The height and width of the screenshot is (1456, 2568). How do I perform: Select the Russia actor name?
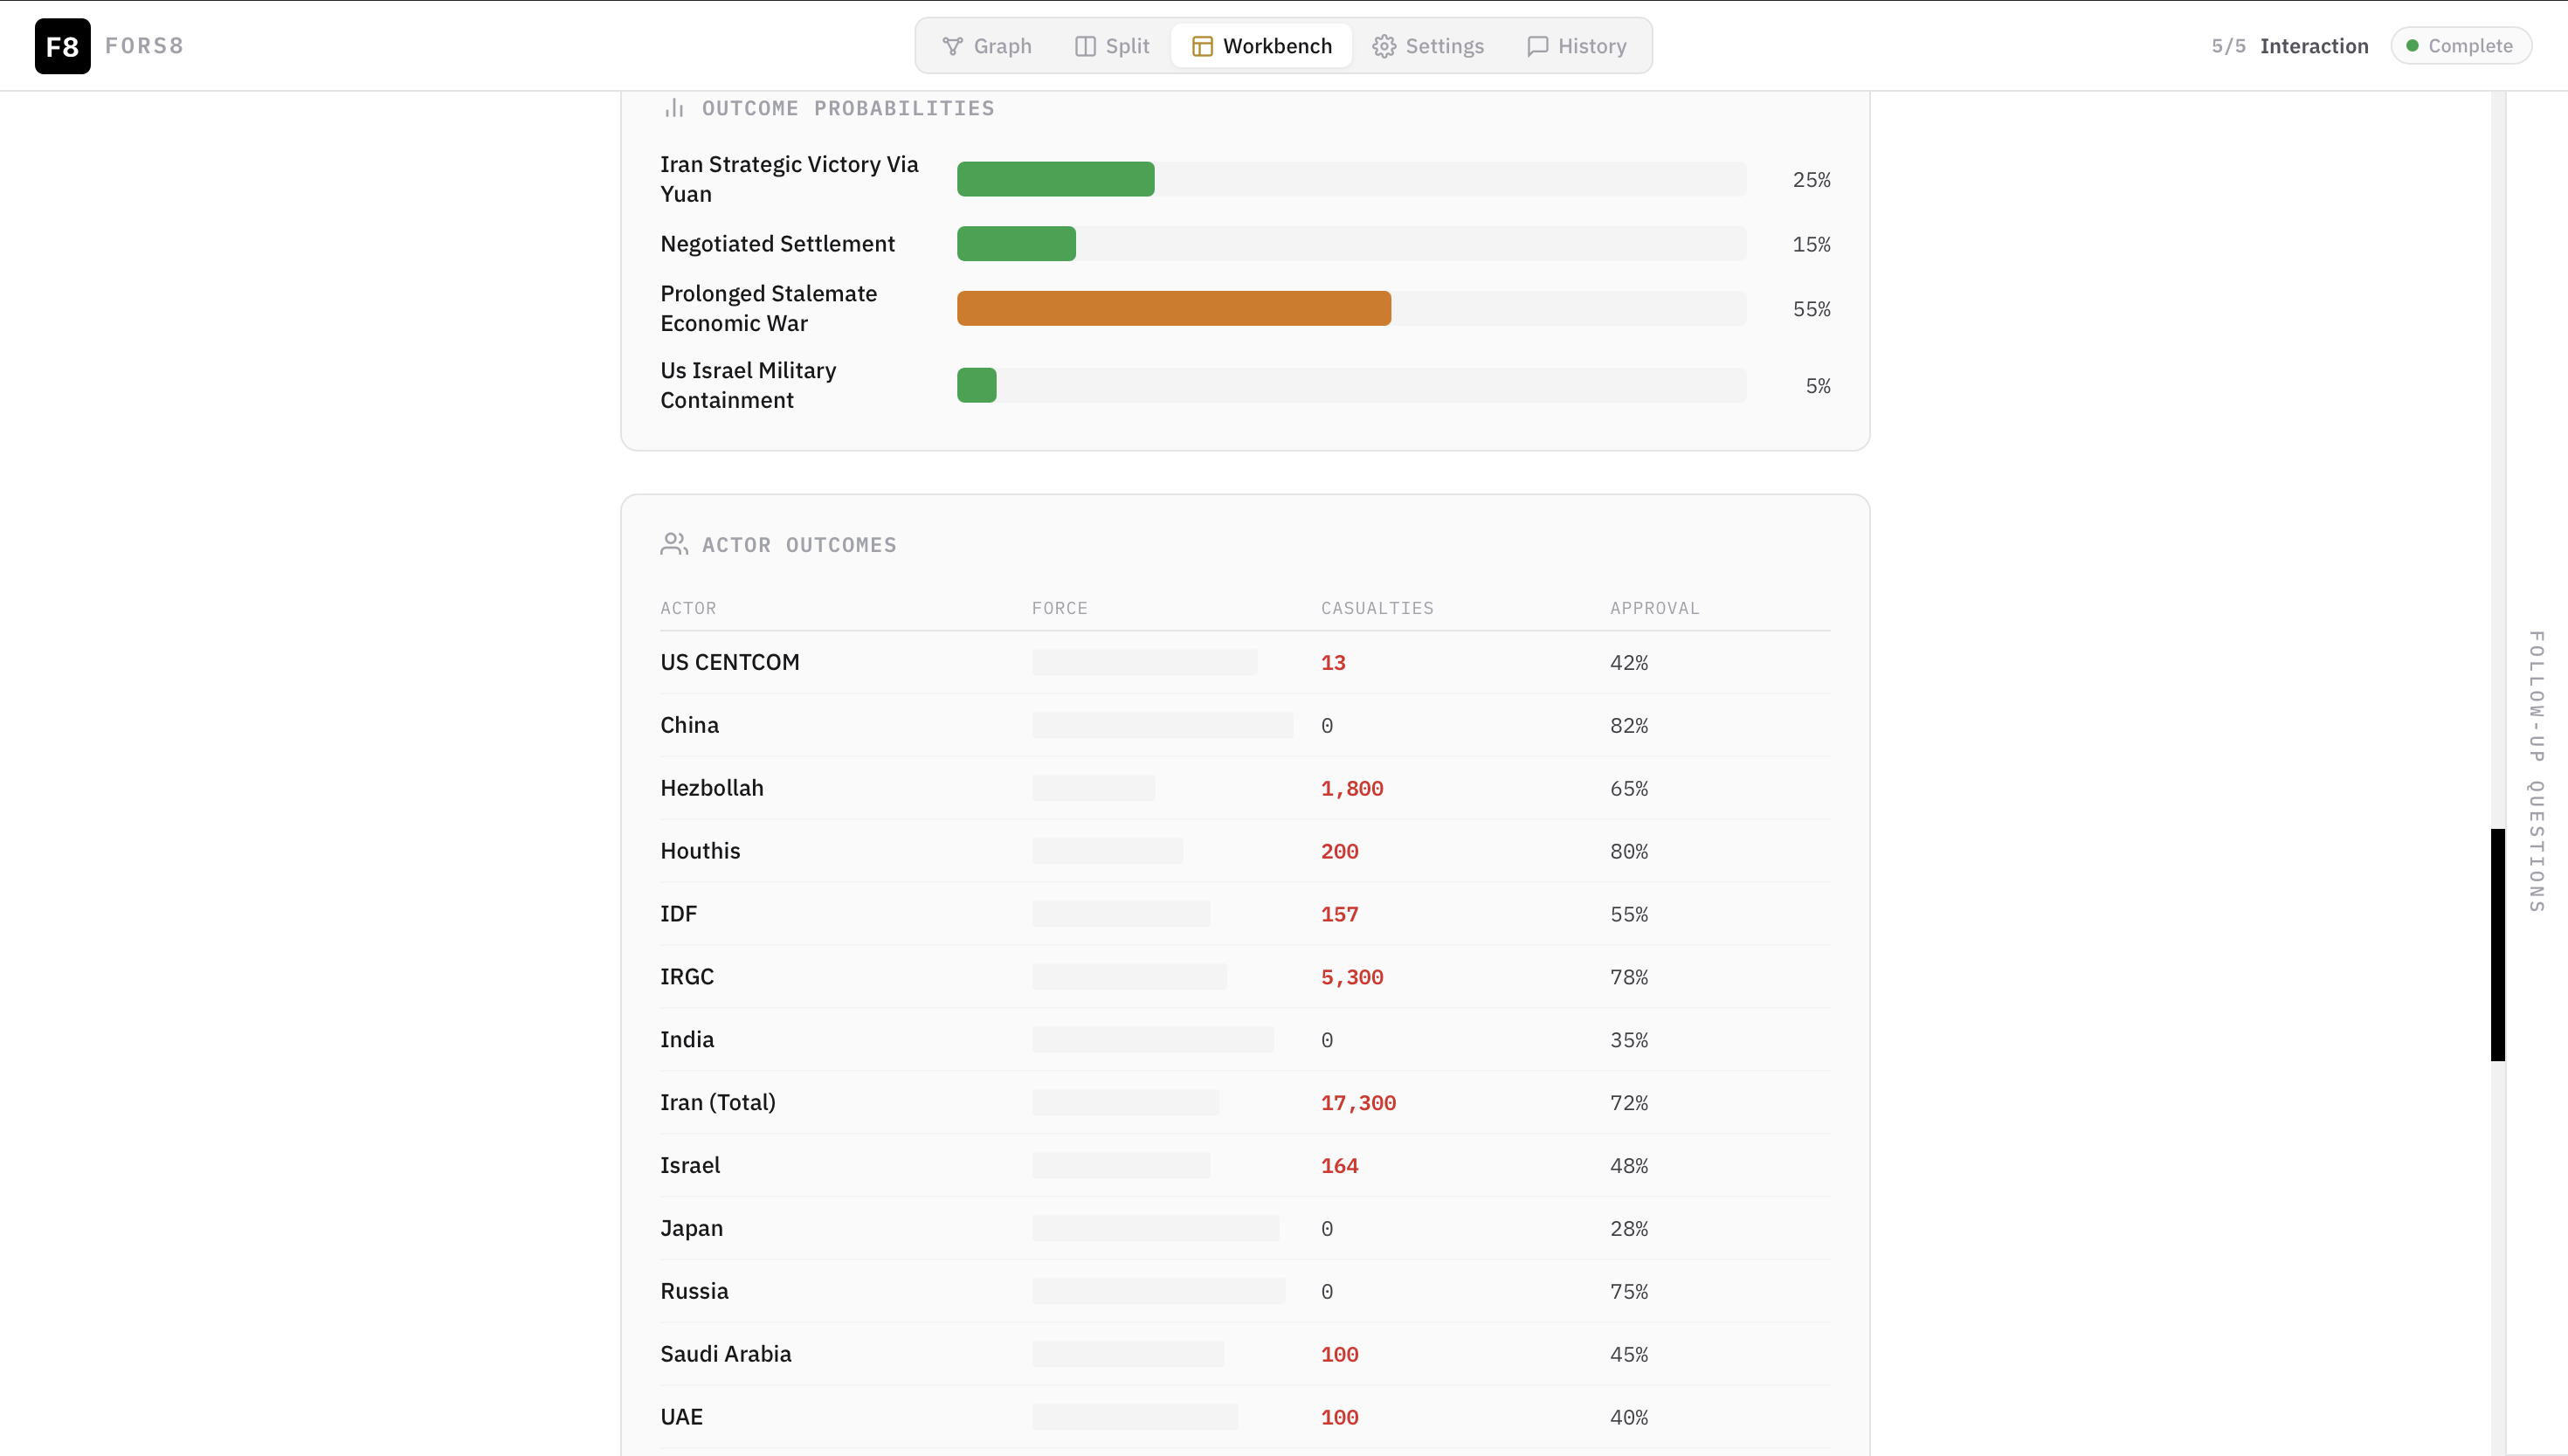[x=694, y=1291]
